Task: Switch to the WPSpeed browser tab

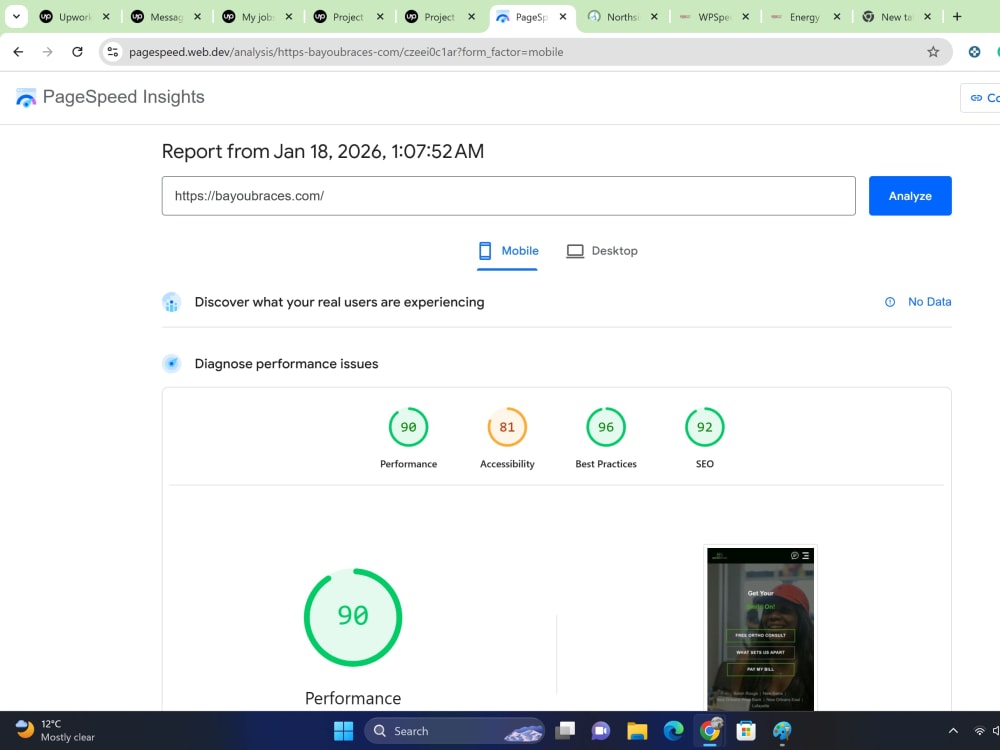Action: pos(714,17)
